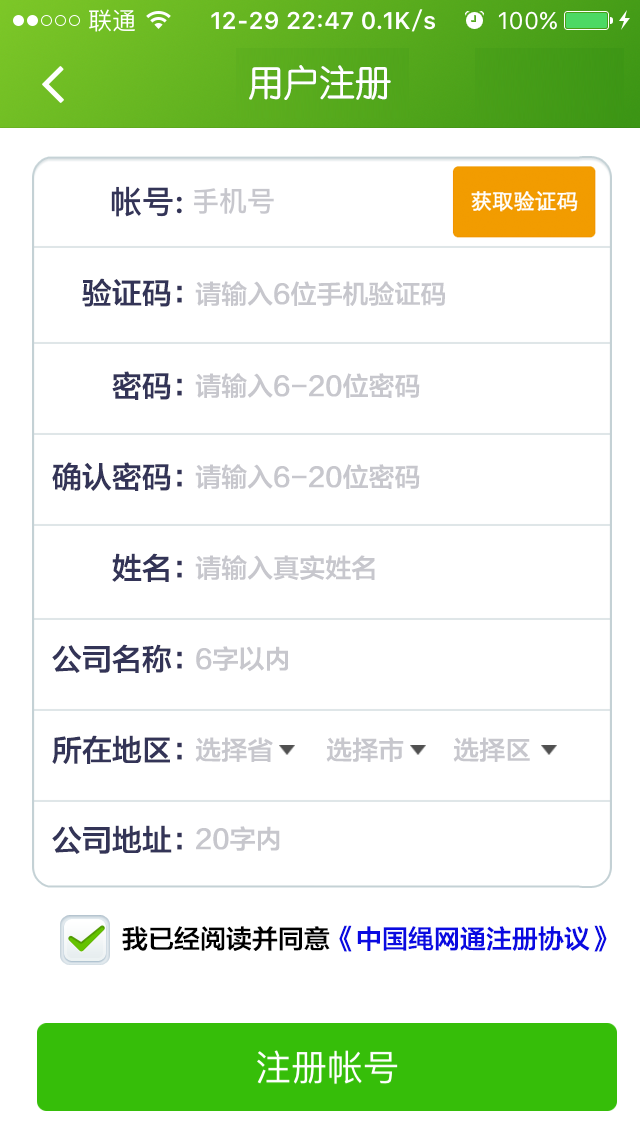Tap the battery indicator icon
Viewport: 640px width, 1136px height.
coord(586,20)
